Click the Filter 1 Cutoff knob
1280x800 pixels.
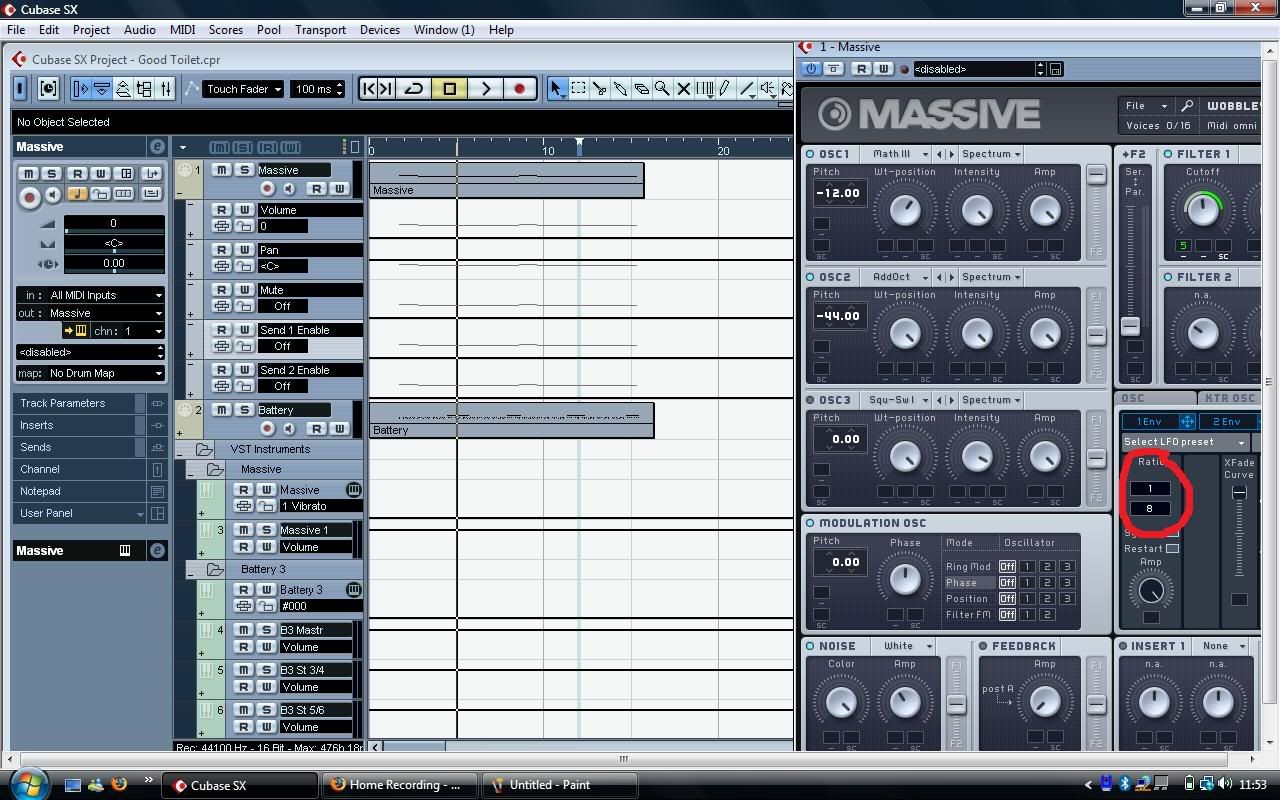click(1203, 209)
